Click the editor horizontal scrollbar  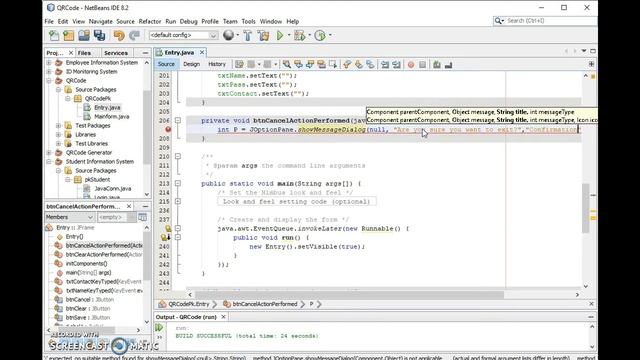point(349,295)
